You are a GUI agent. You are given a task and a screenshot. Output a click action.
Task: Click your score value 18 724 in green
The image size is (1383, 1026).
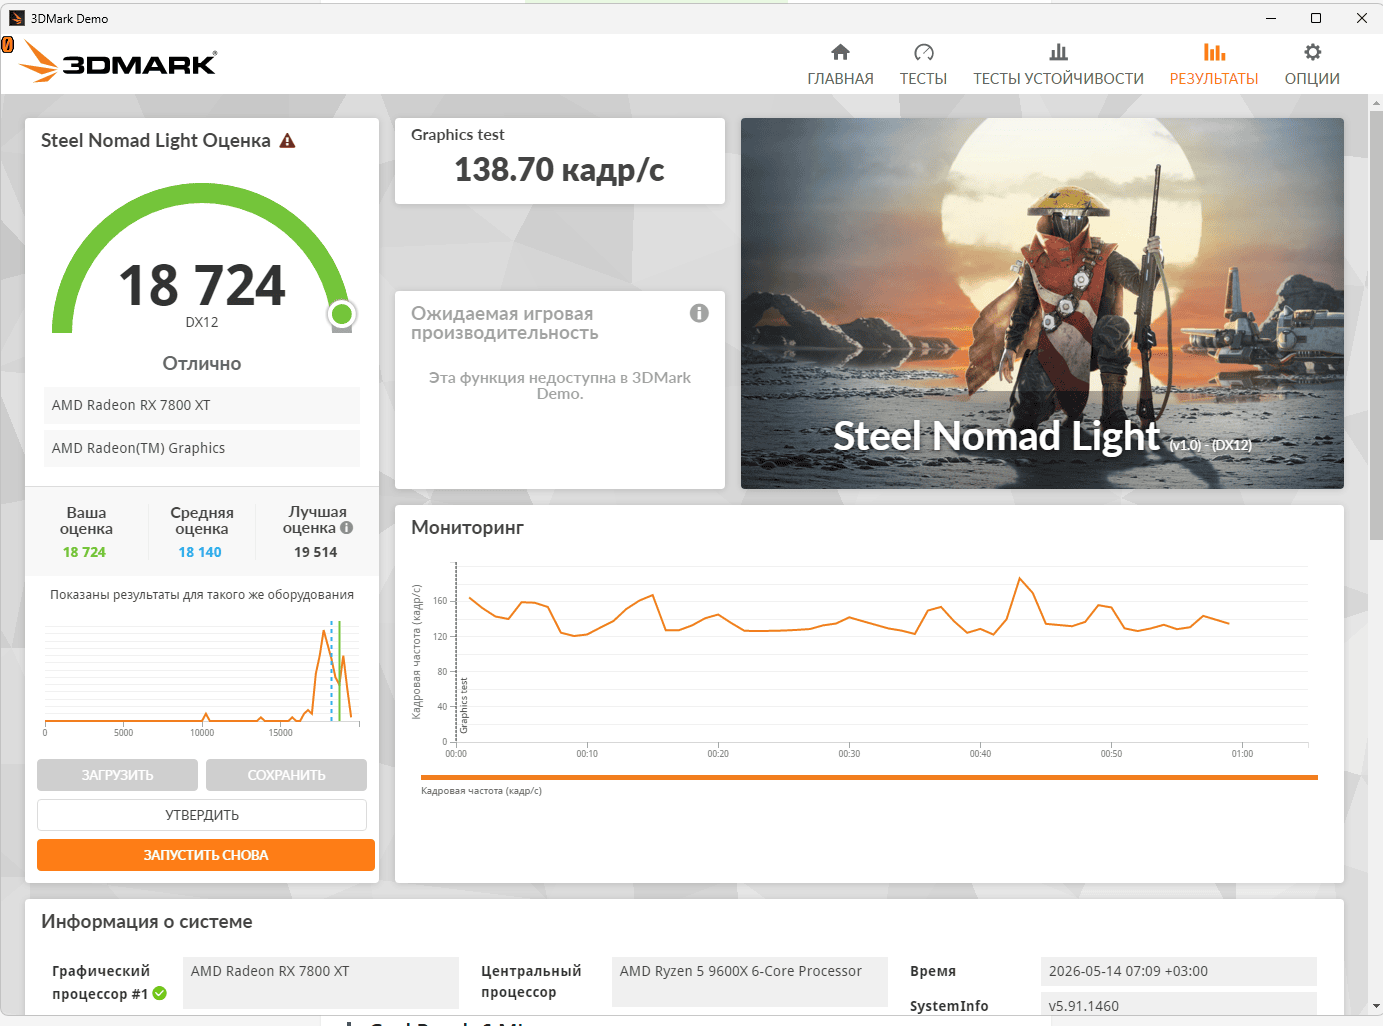click(84, 552)
